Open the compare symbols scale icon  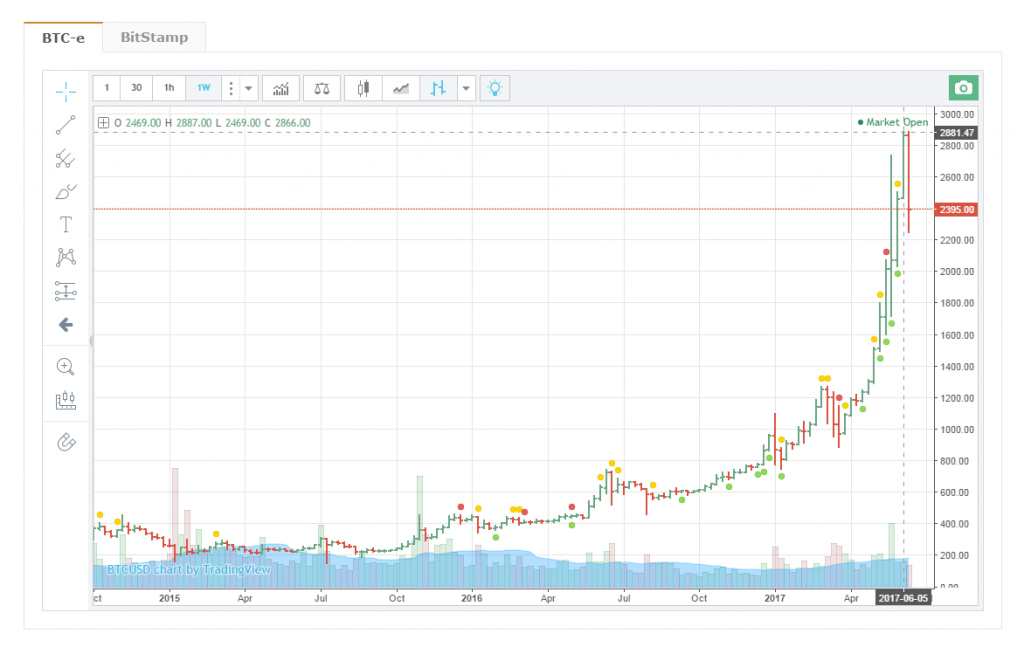[x=321, y=88]
